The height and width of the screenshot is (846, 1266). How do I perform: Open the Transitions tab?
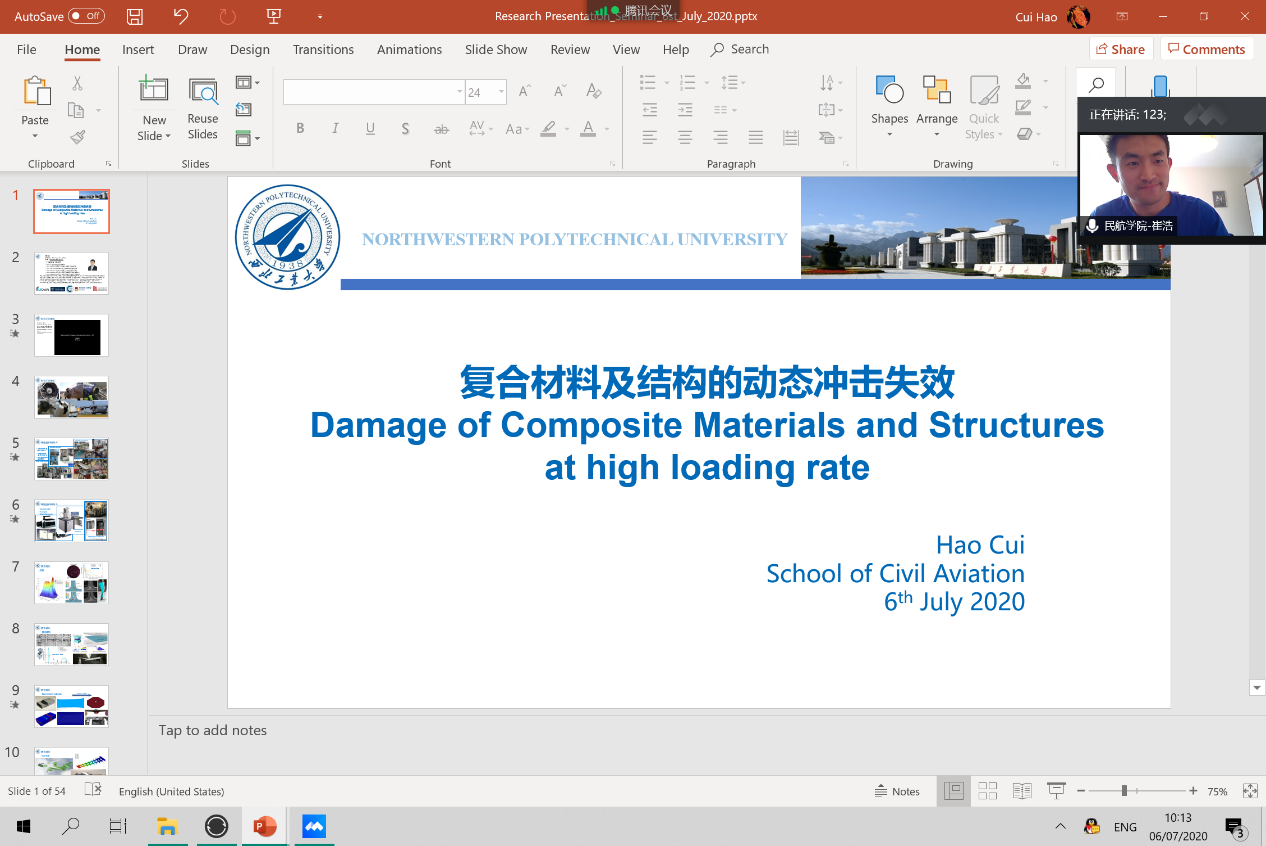pos(323,49)
